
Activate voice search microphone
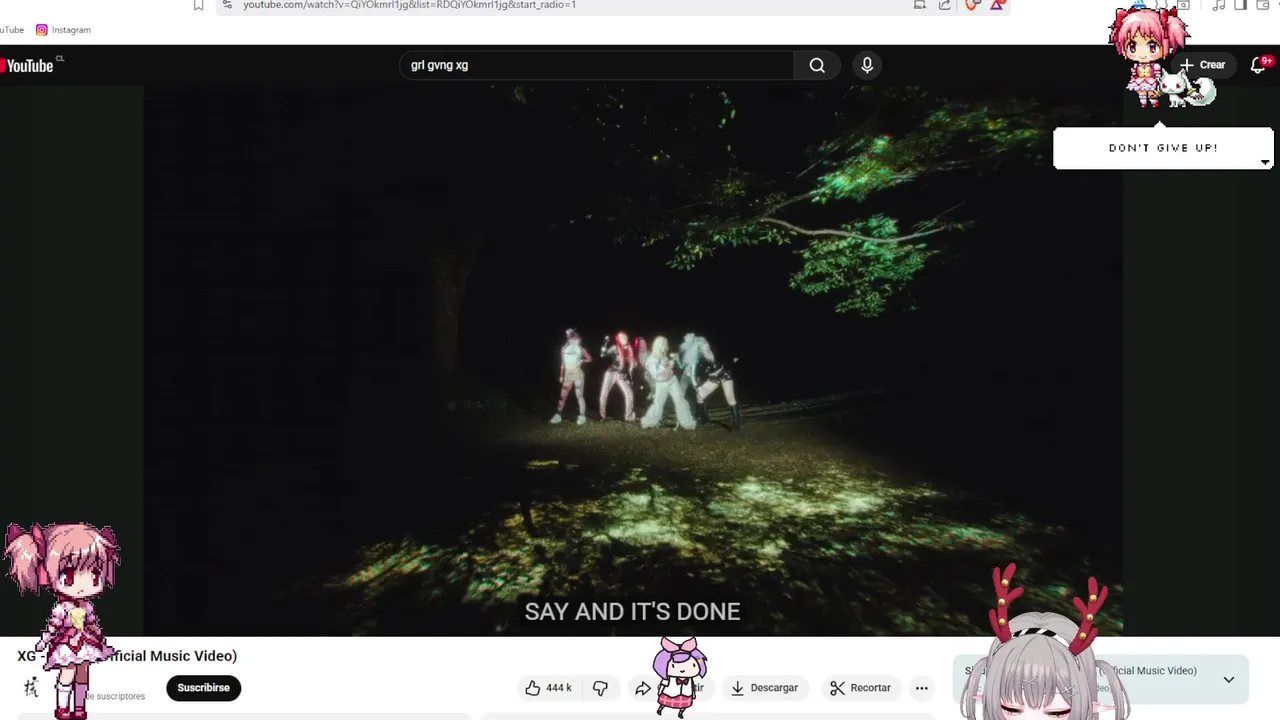[x=867, y=65]
